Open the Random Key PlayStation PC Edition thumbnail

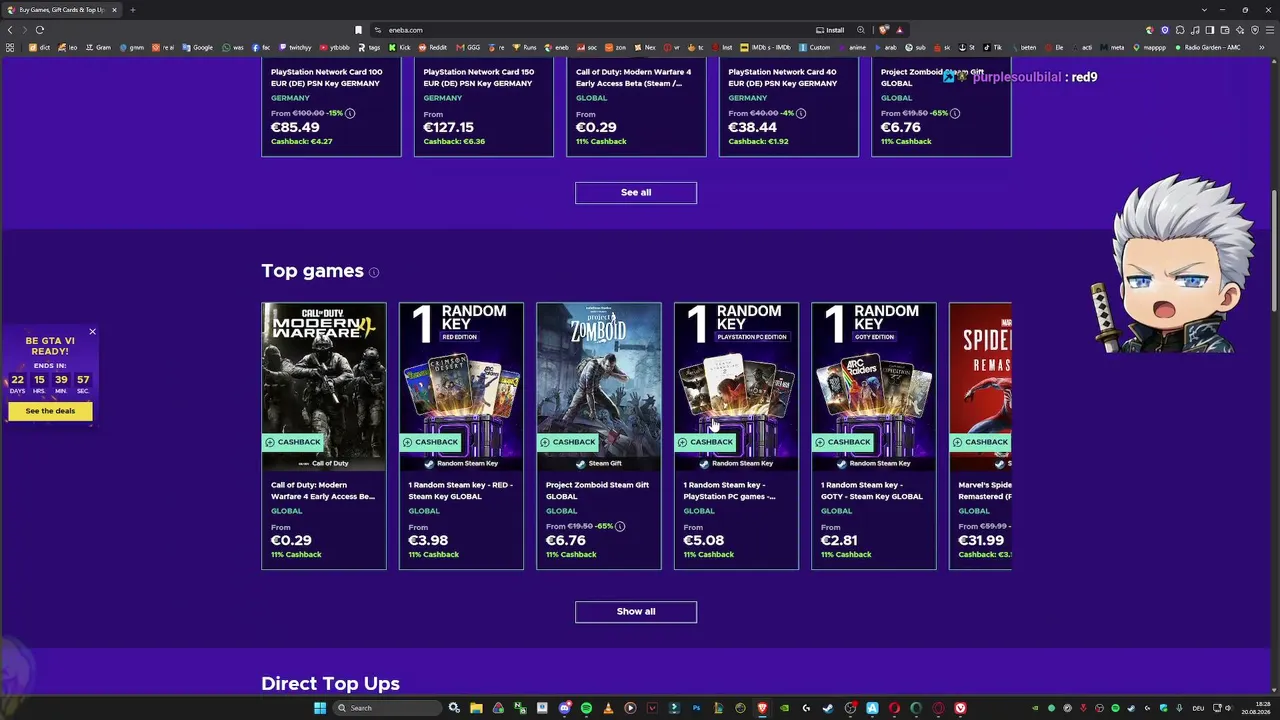click(x=736, y=386)
